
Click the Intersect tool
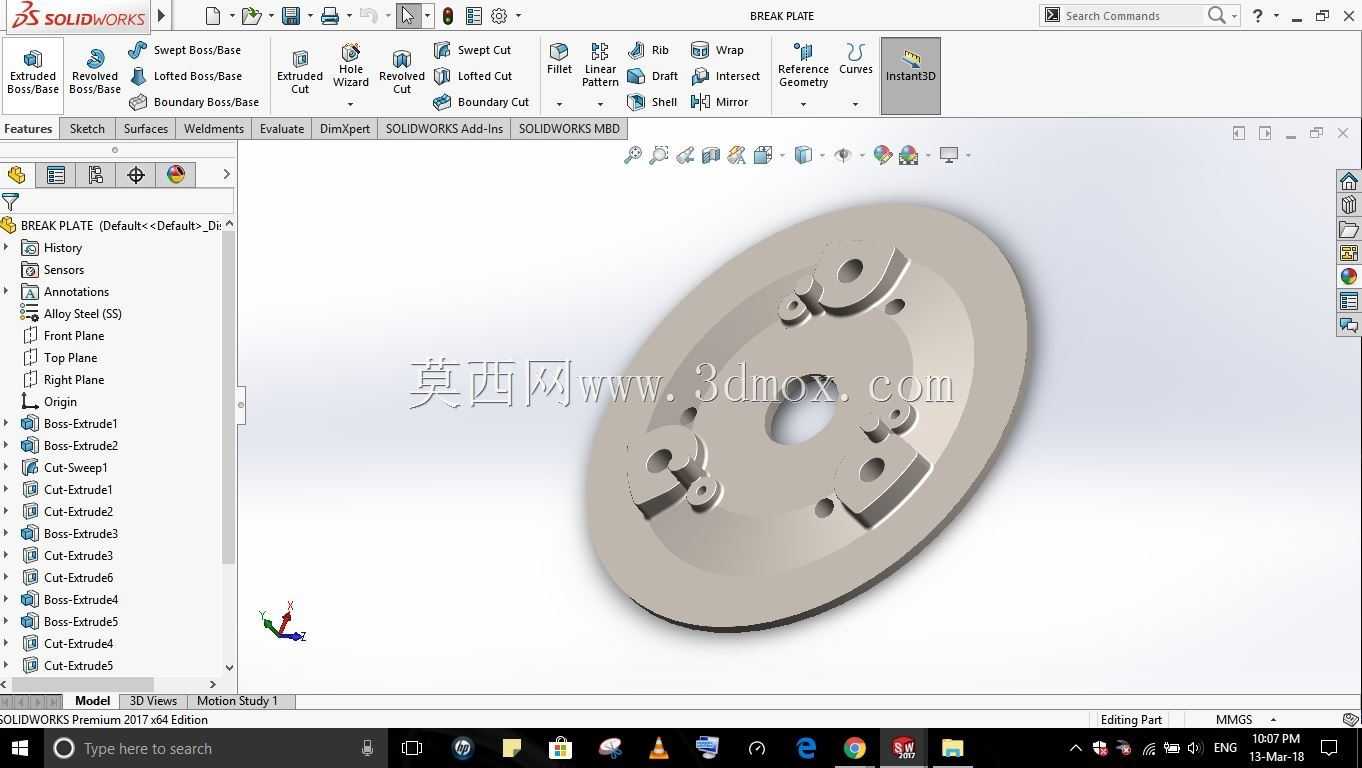click(x=725, y=76)
